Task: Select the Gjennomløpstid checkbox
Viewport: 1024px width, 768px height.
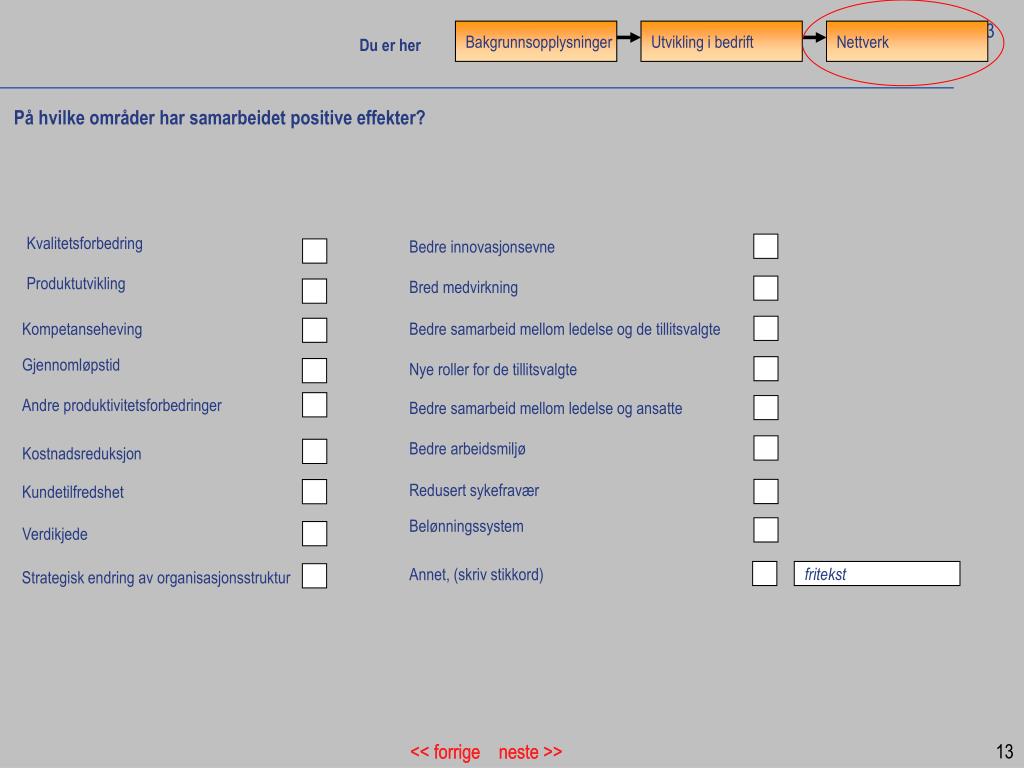Action: click(x=314, y=370)
